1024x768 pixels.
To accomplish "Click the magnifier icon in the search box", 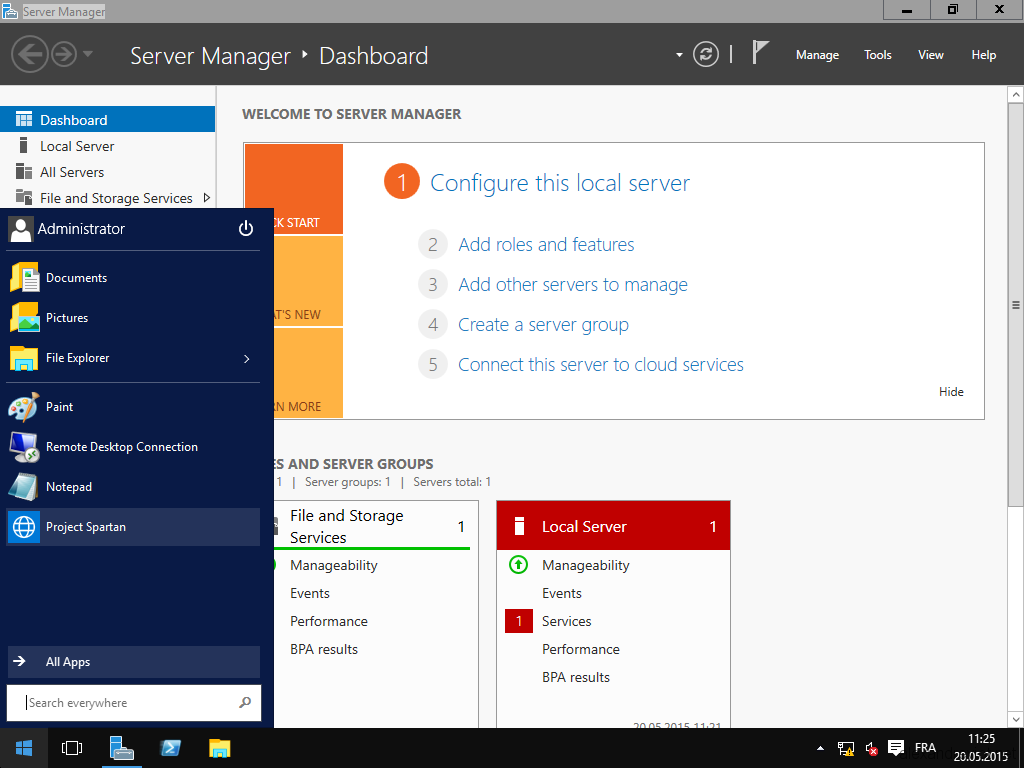I will (x=245, y=703).
